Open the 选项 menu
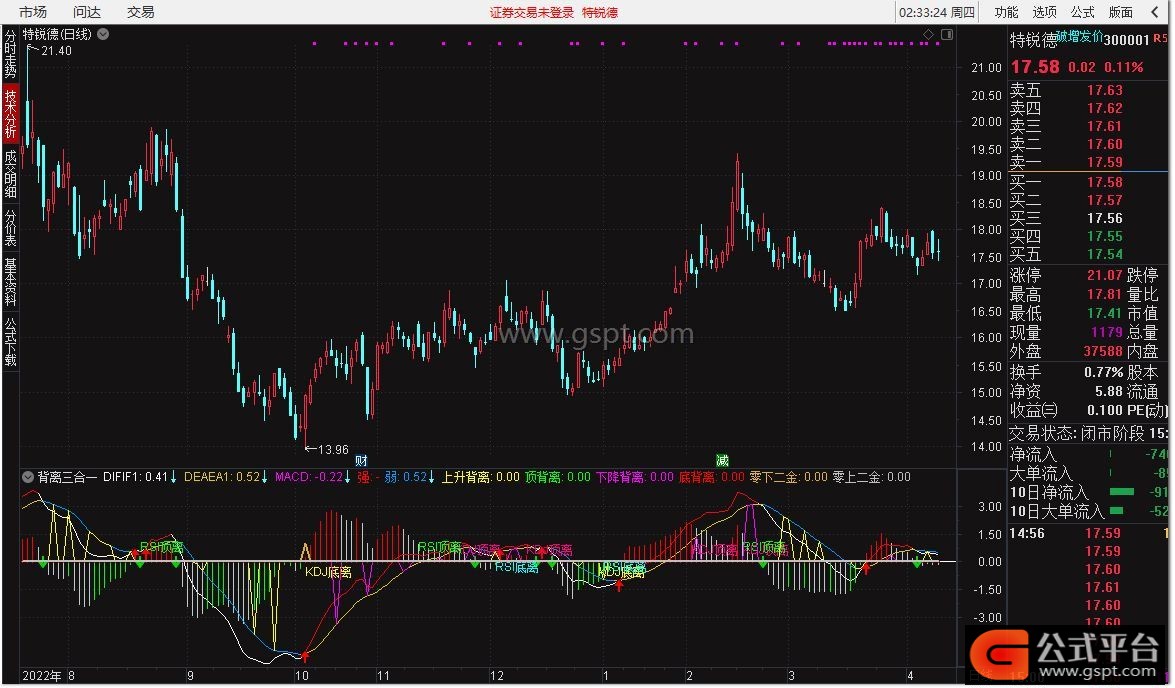1175x688 pixels. click(1045, 12)
